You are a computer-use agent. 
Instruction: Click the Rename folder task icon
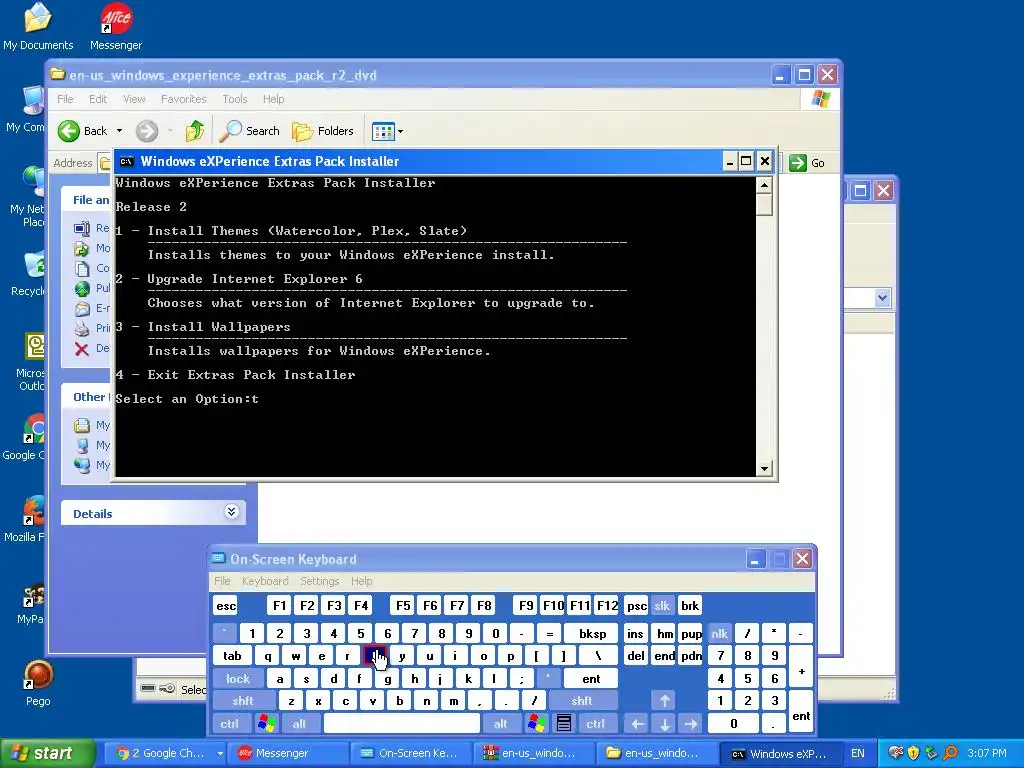coord(82,229)
